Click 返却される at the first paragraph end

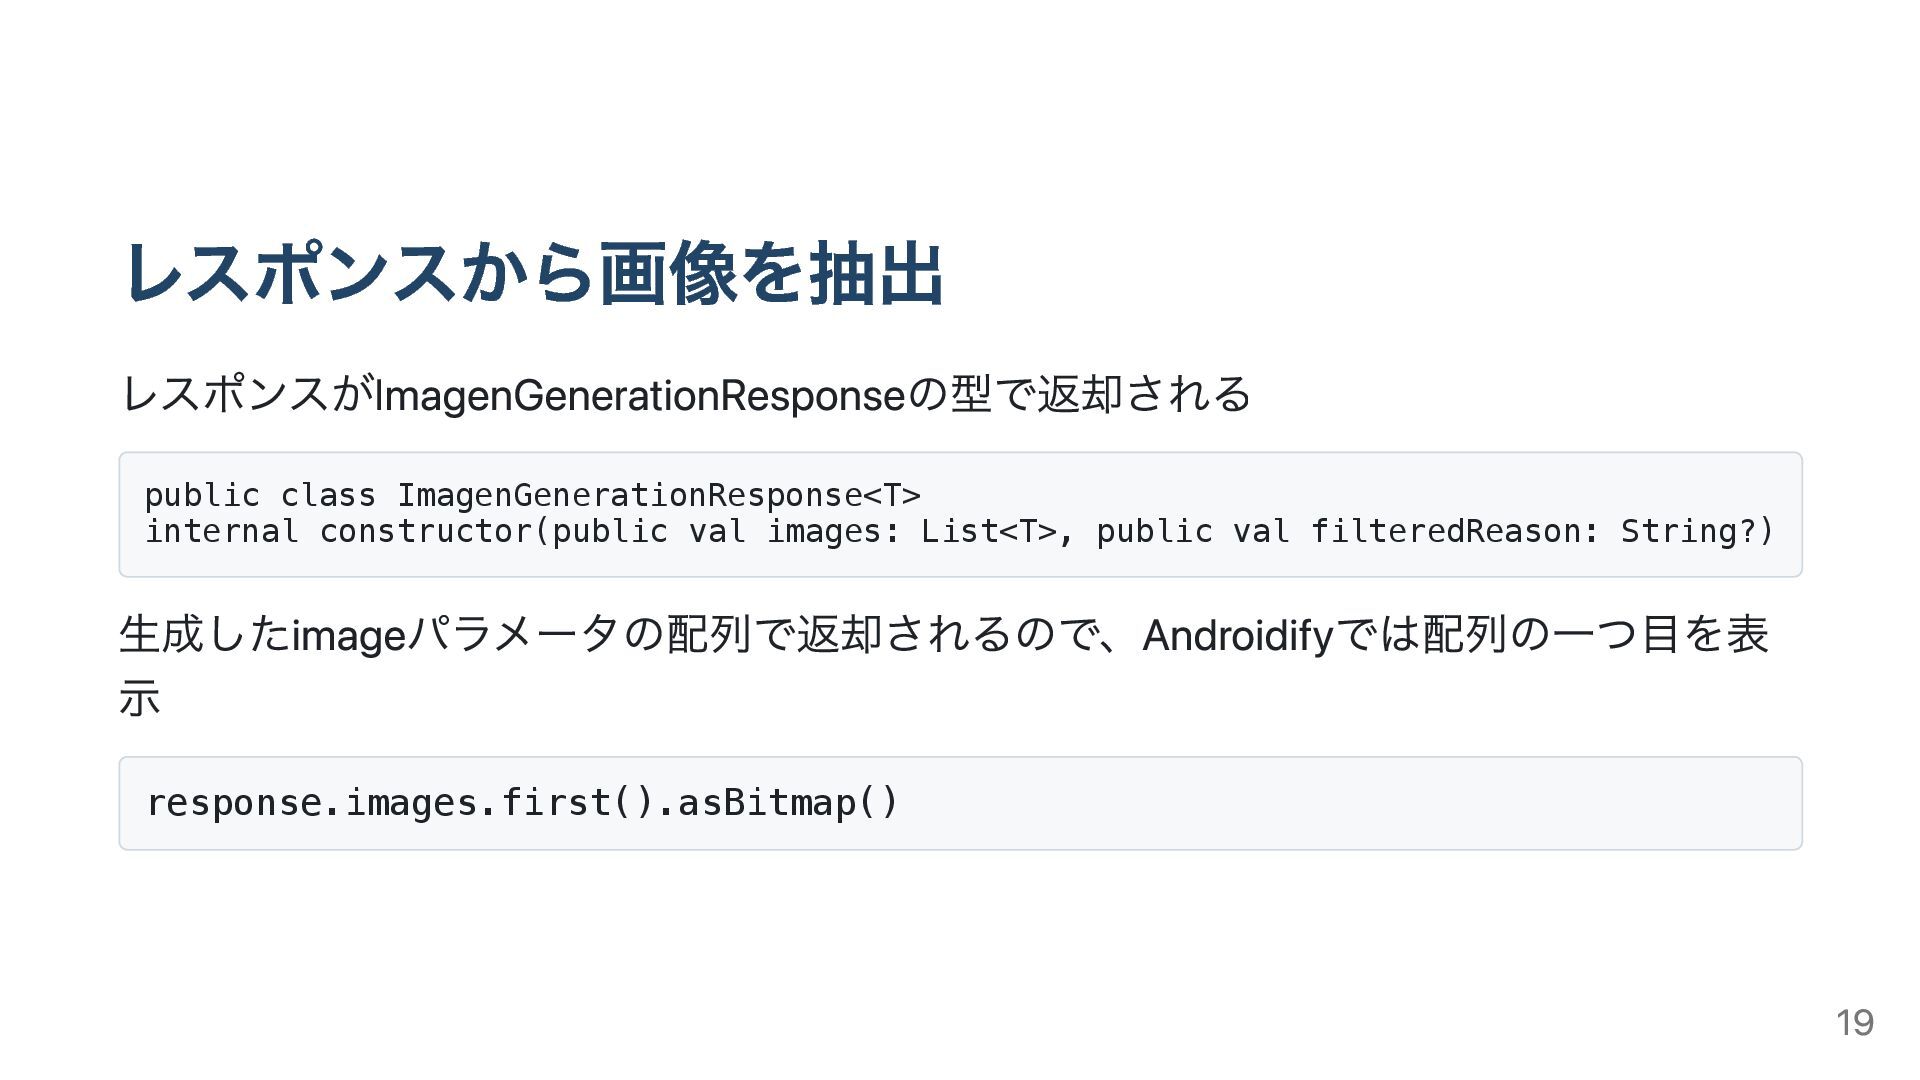pyautogui.click(x=1144, y=394)
